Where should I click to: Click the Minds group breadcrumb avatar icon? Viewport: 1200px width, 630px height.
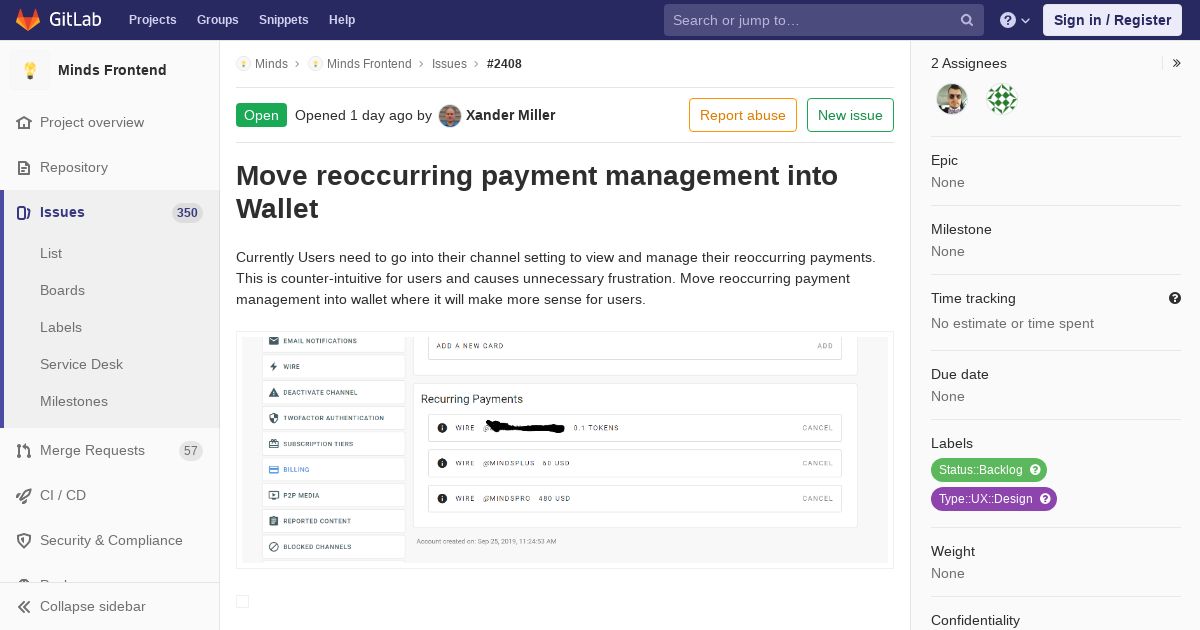(x=243, y=63)
